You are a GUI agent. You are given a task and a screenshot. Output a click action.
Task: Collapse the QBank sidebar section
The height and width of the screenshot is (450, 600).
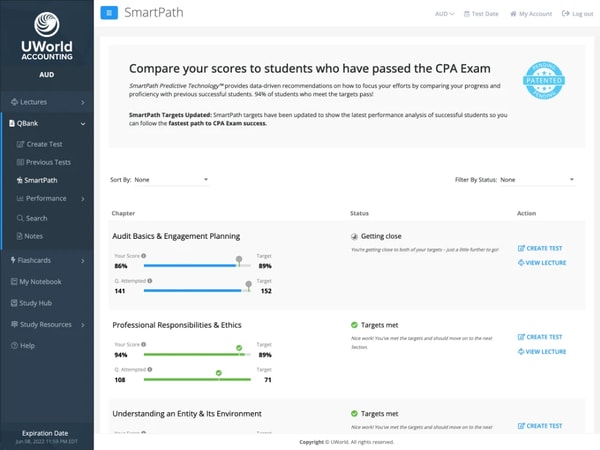[47, 124]
